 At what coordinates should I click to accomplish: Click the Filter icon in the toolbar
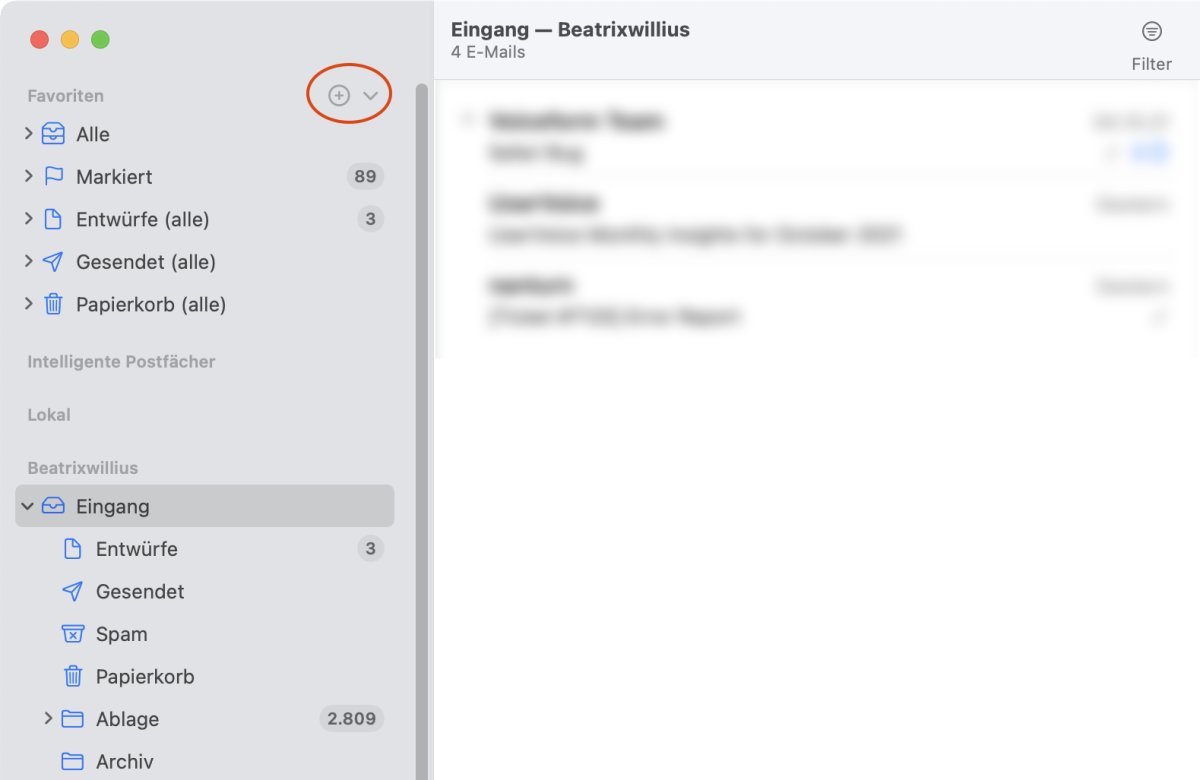[1152, 32]
